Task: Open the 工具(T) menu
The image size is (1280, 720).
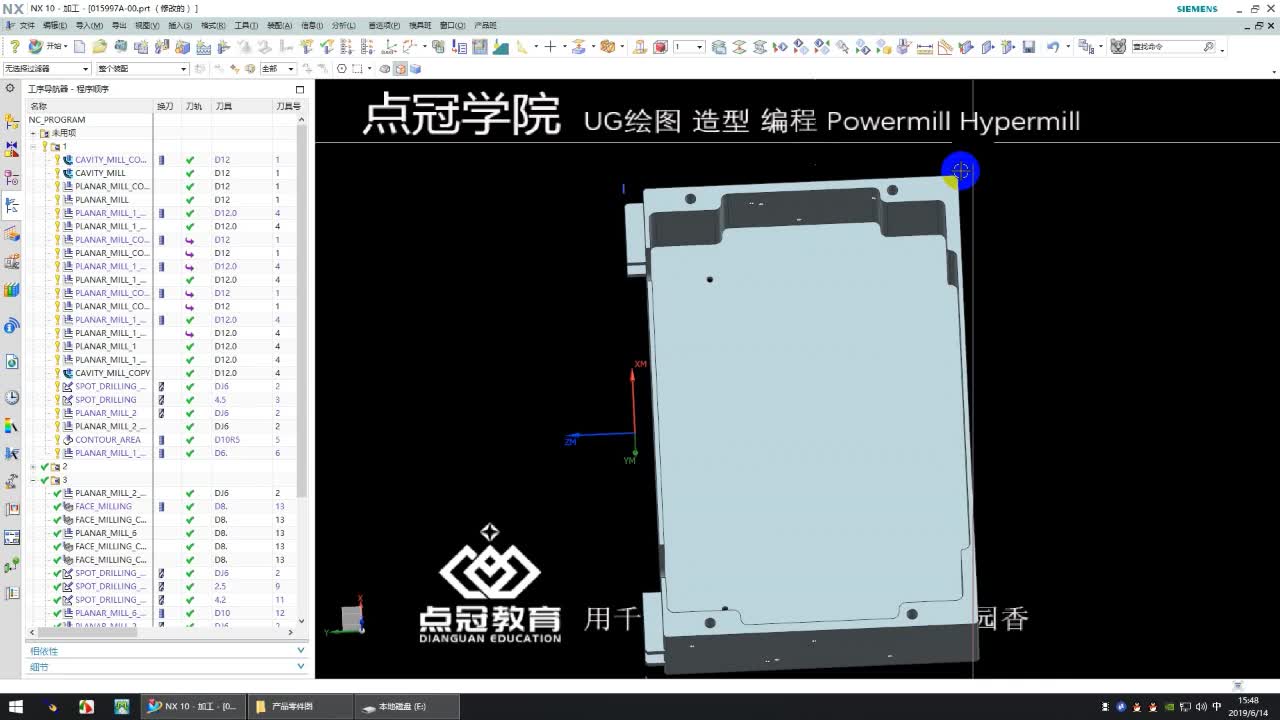Action: [246, 25]
